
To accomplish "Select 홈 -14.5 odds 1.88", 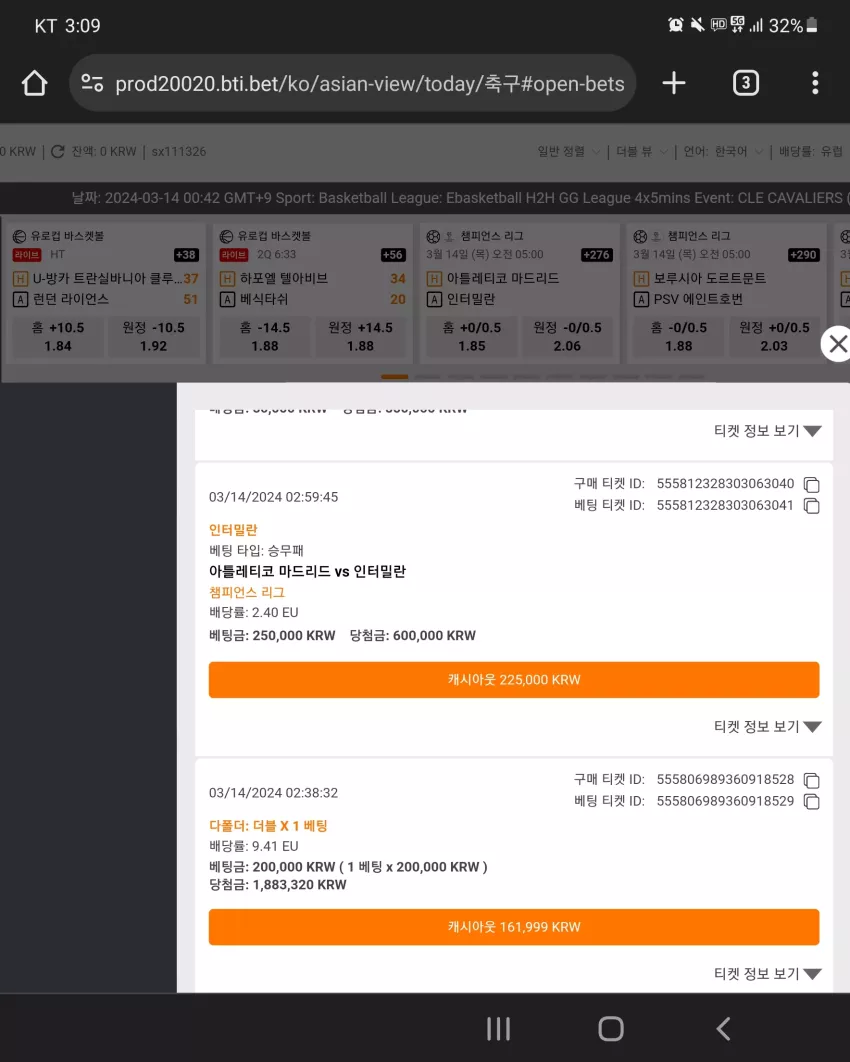I will pos(265,337).
